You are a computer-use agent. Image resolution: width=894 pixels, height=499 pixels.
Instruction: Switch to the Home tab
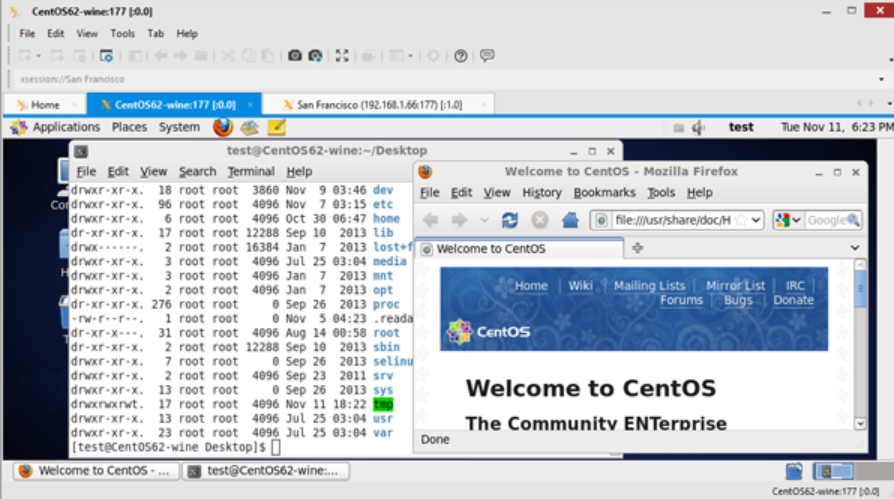tap(45, 105)
